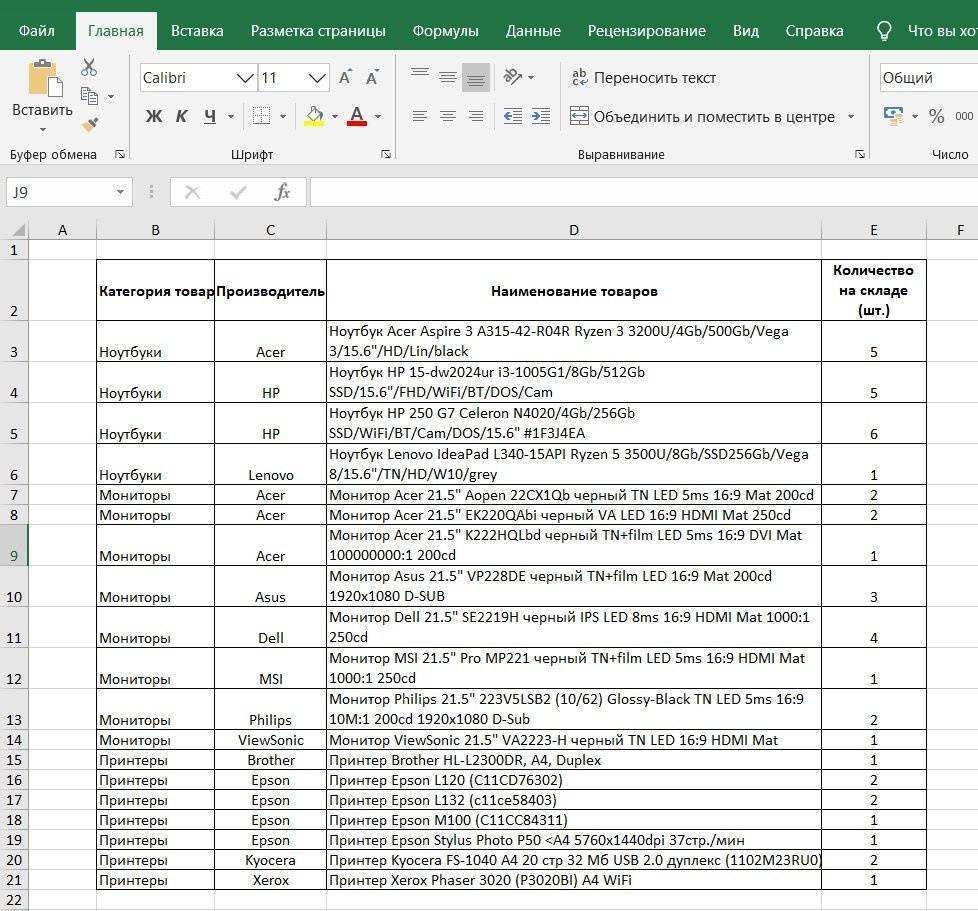Image resolution: width=978 pixels, height=911 pixels.
Task: Open the Файл menu
Action: click(36, 30)
